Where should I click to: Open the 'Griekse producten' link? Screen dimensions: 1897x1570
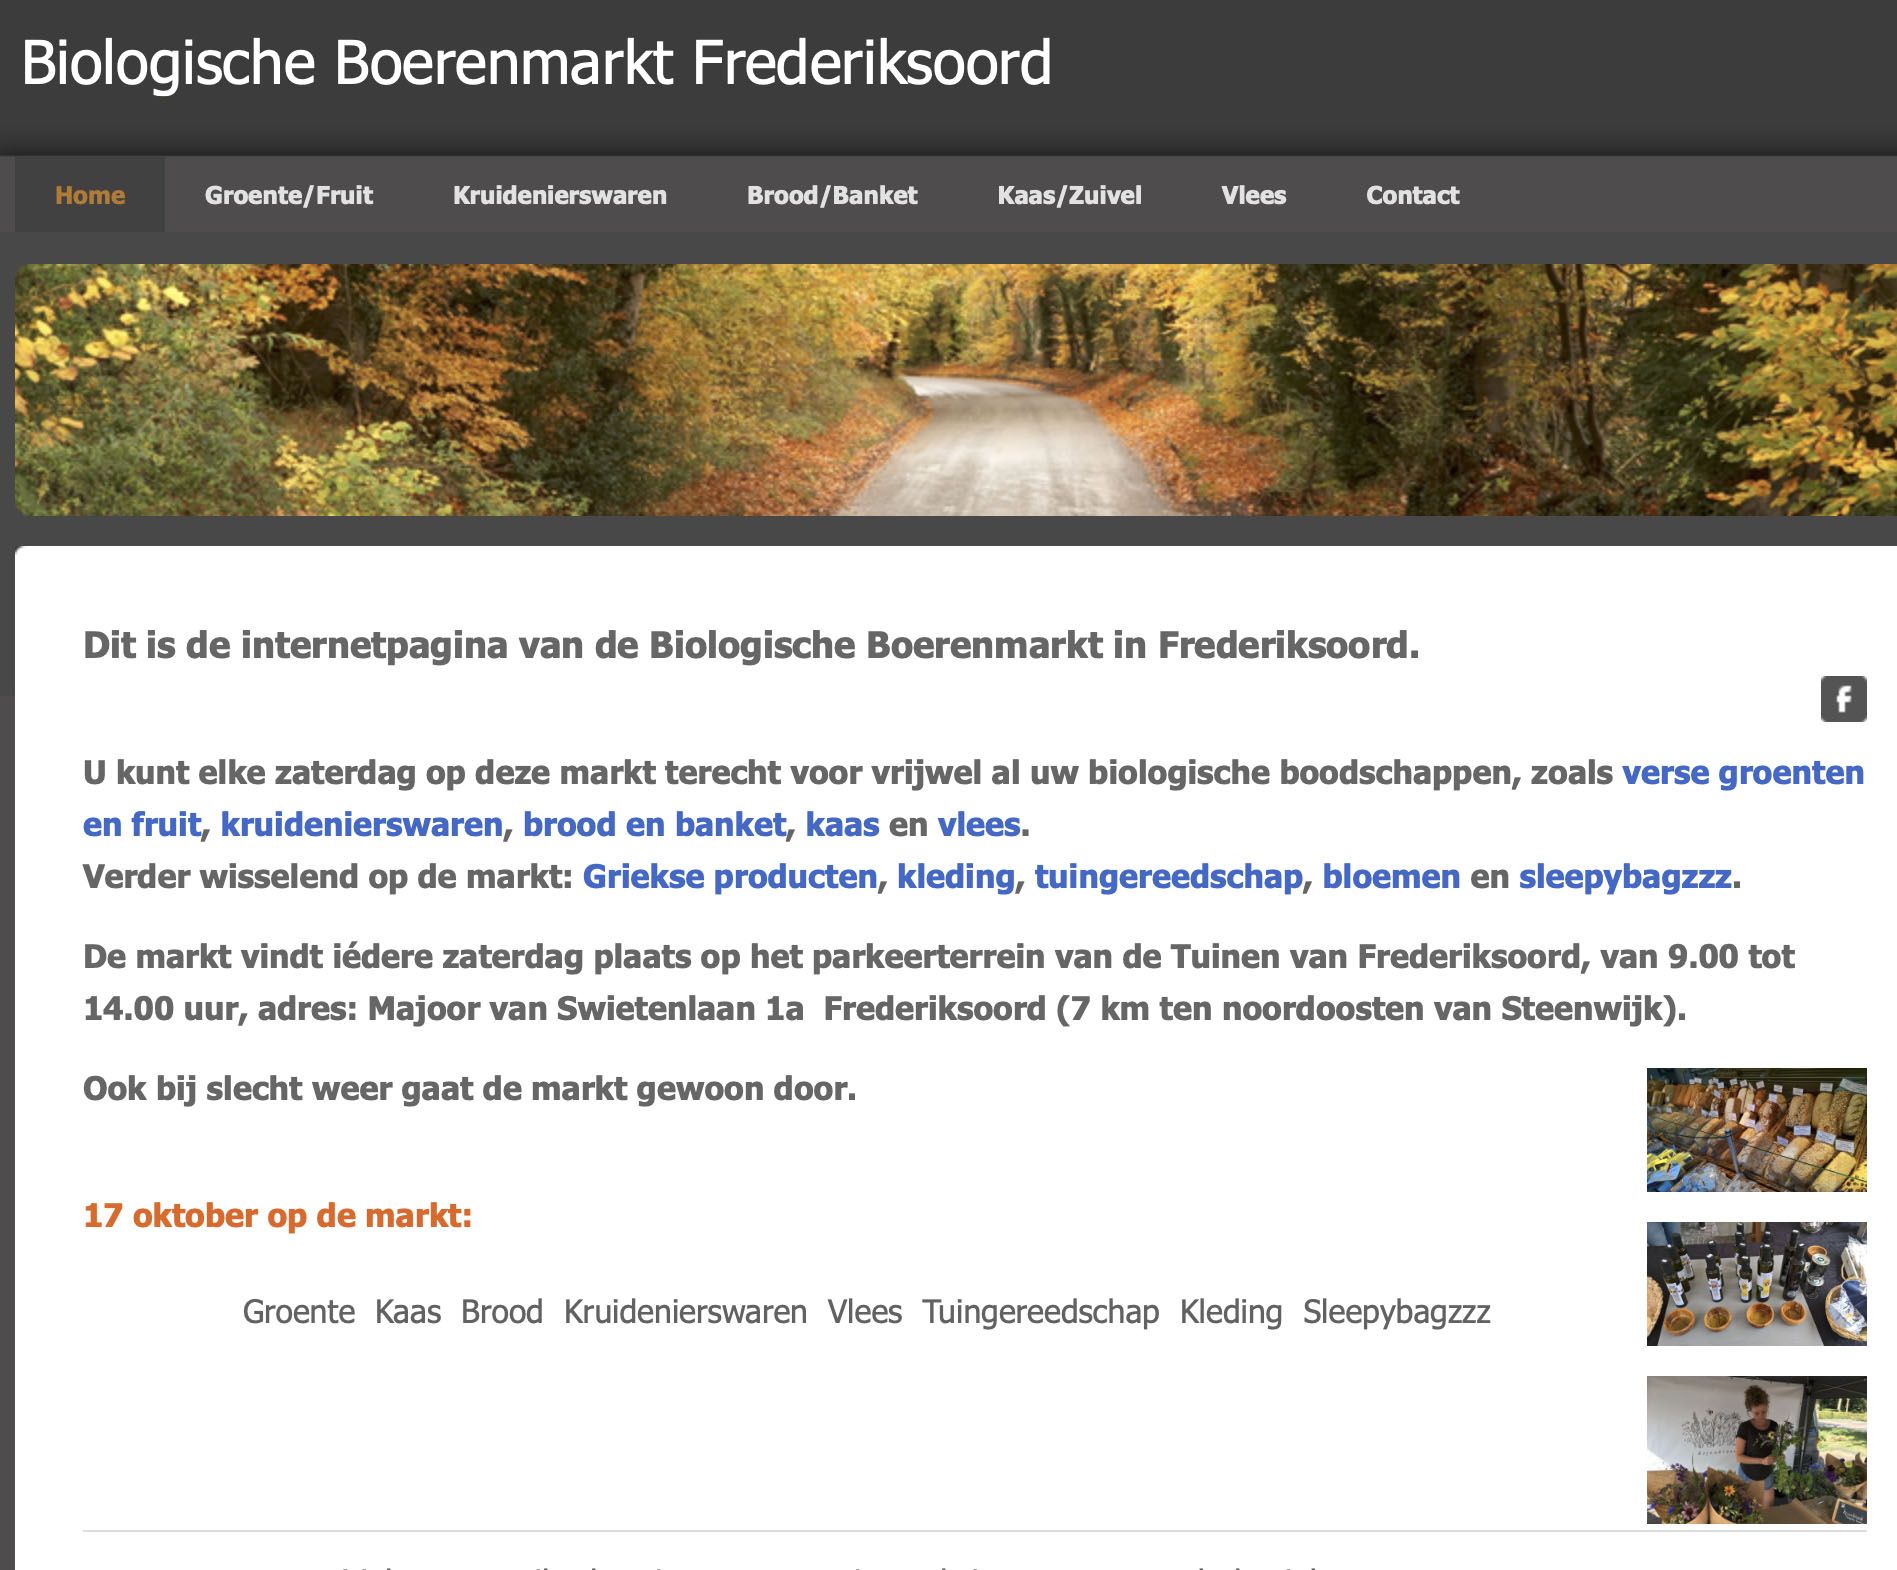coord(729,877)
